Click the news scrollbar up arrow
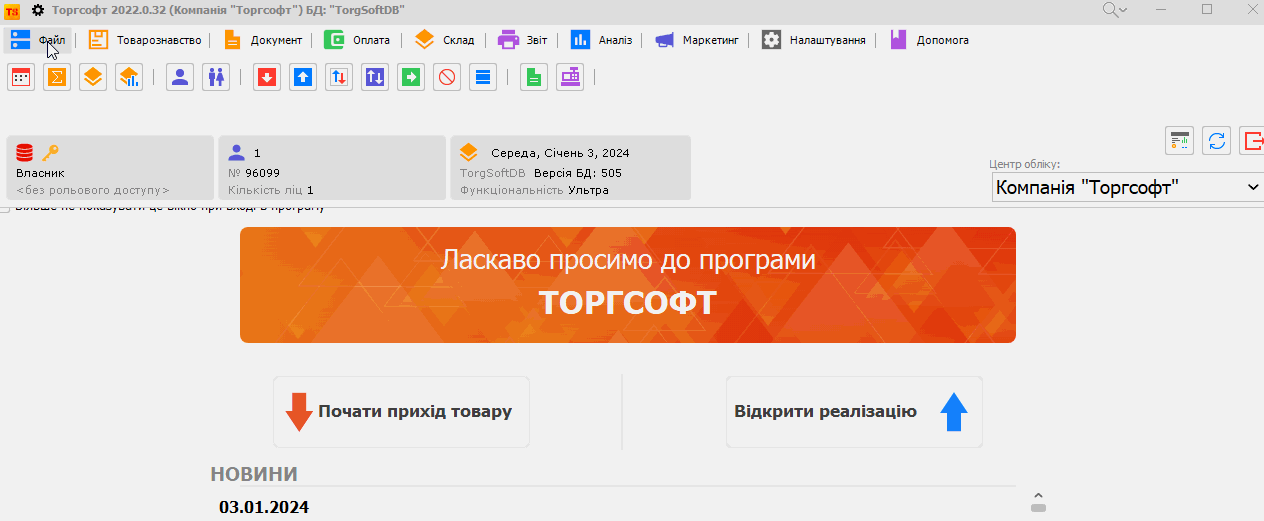Image resolution: width=1264 pixels, height=521 pixels. [1038, 495]
